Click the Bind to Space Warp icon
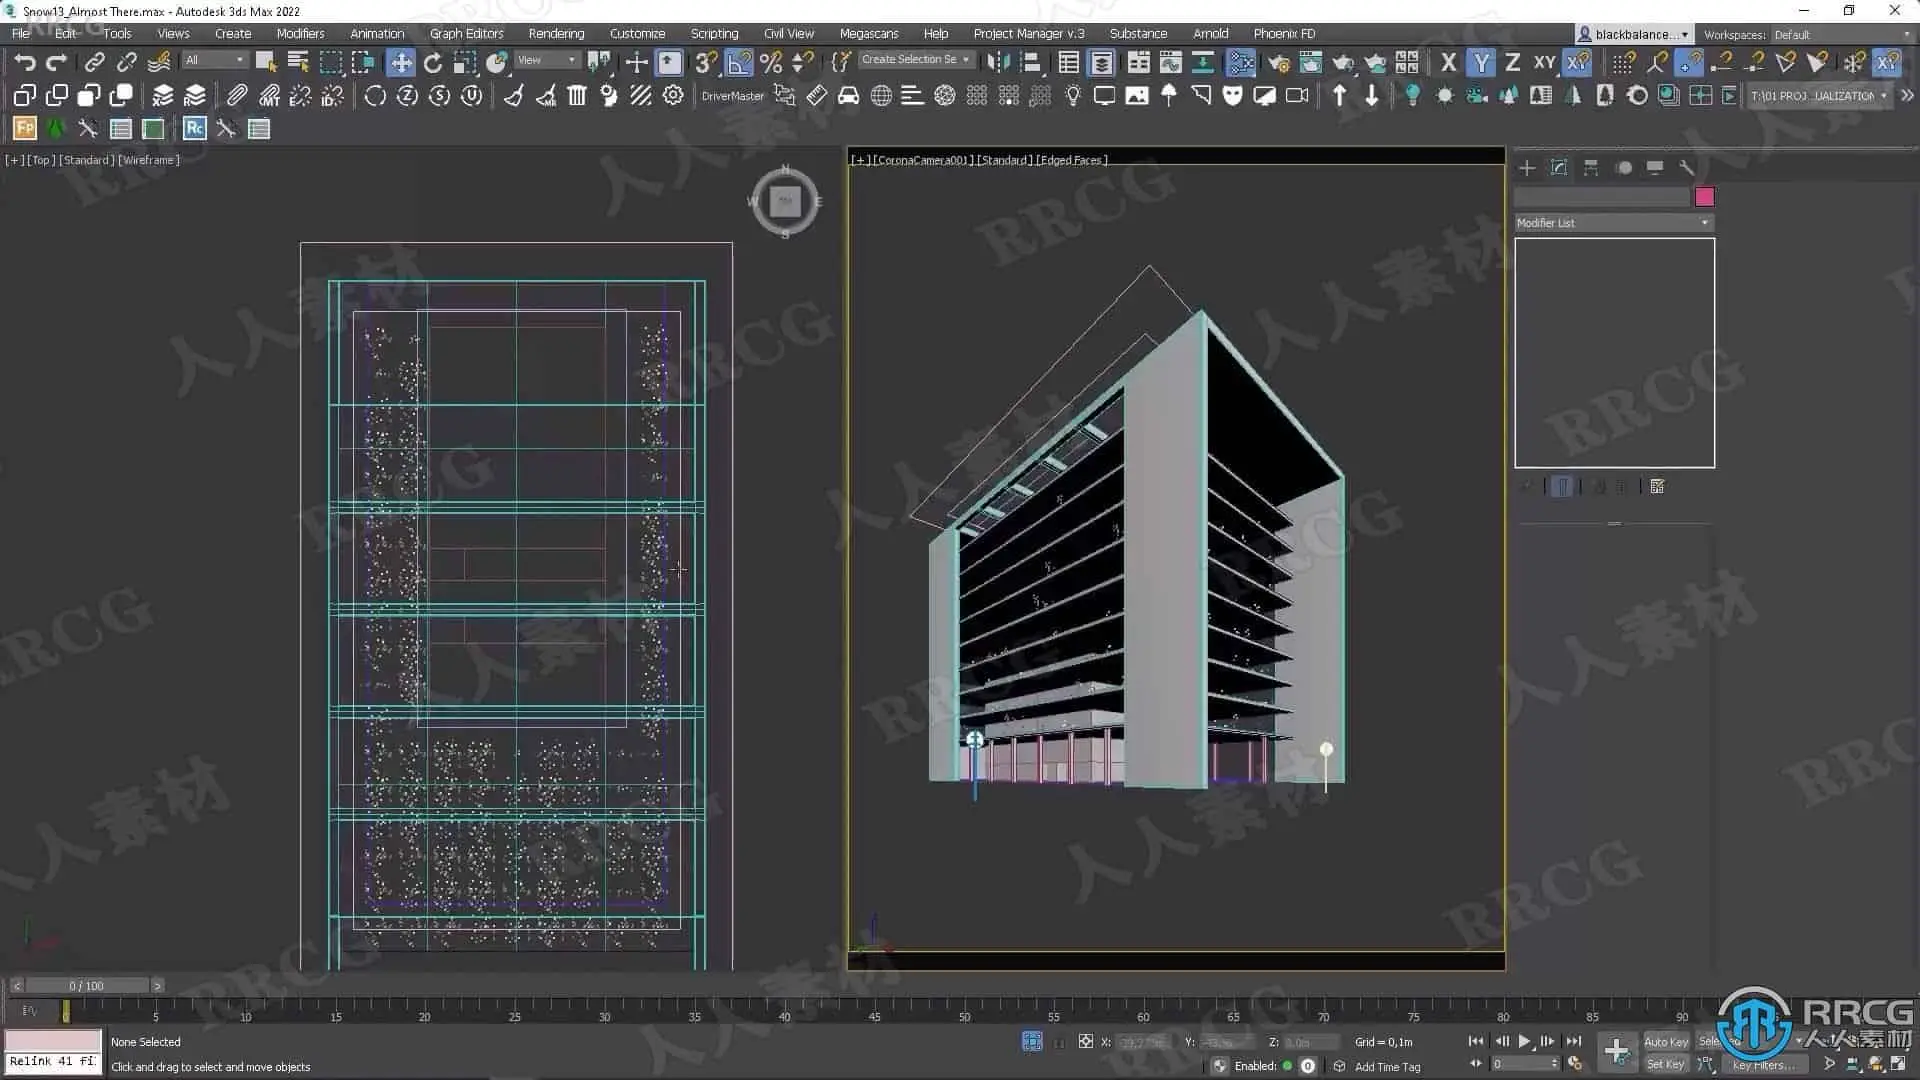 coord(159,63)
